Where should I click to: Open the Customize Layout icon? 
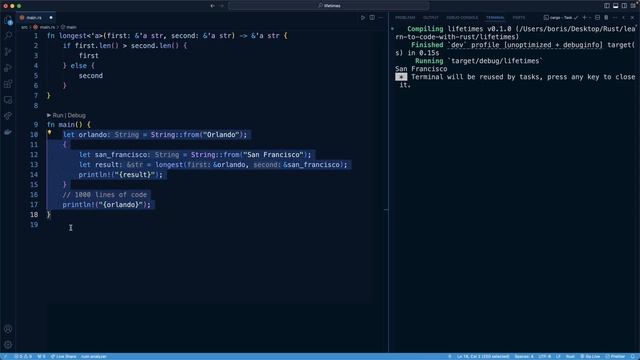click(x=633, y=6)
